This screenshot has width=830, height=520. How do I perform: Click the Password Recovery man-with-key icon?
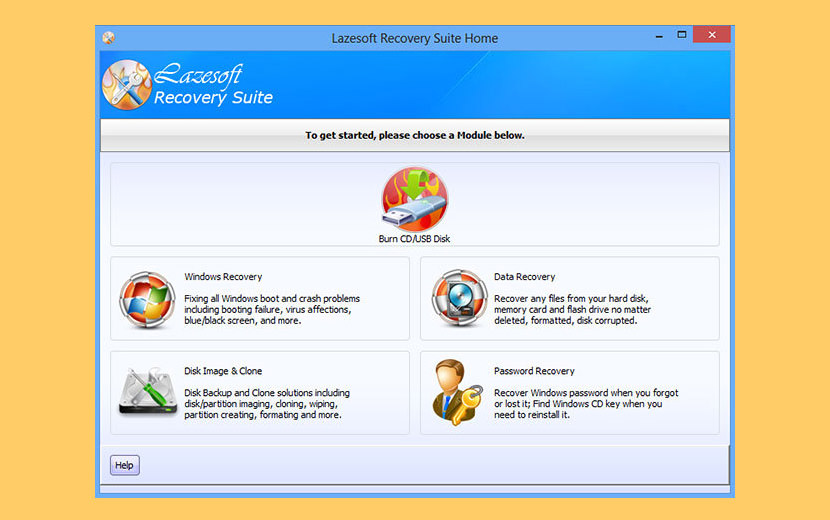457,392
